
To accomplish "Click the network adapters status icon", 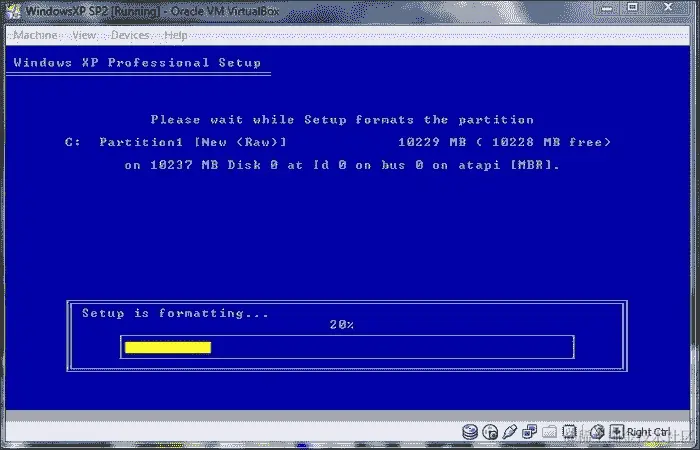I will (x=529, y=432).
